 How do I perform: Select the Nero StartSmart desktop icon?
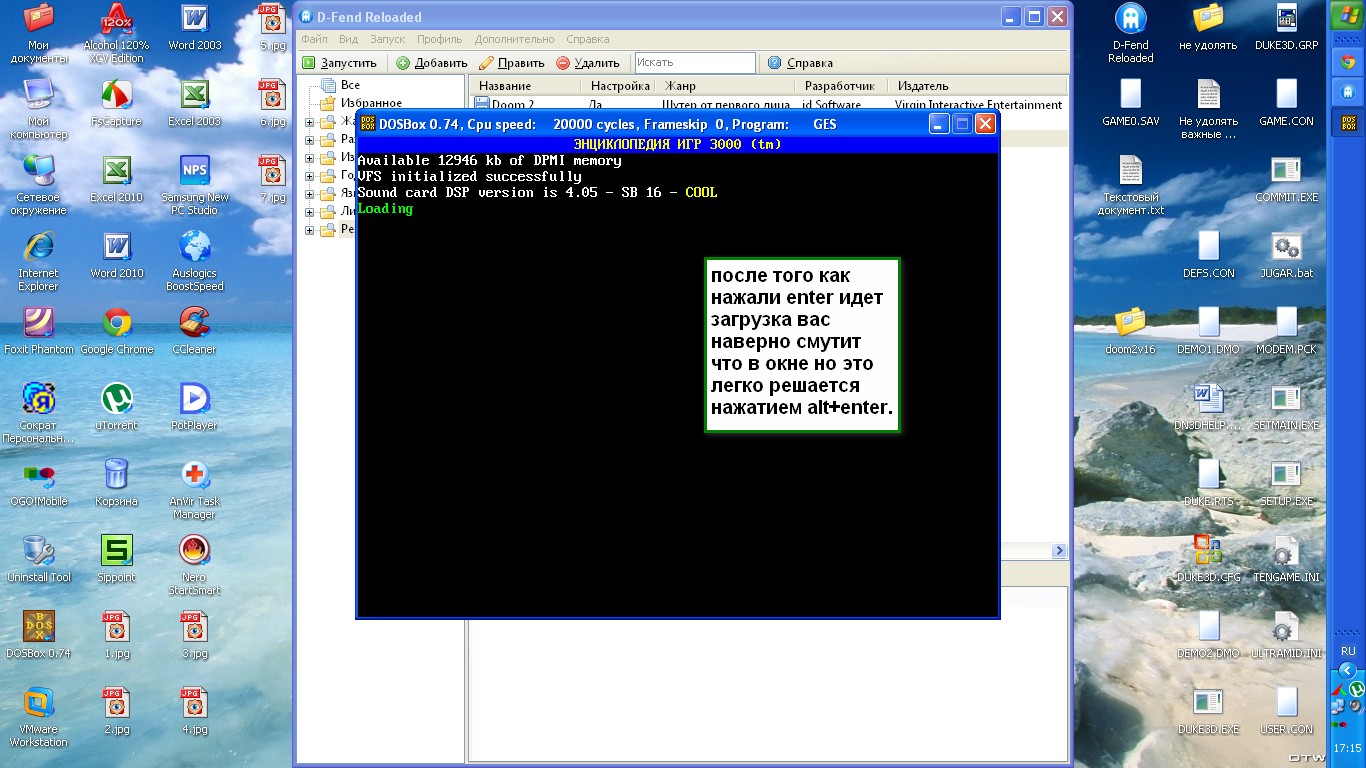click(x=195, y=566)
